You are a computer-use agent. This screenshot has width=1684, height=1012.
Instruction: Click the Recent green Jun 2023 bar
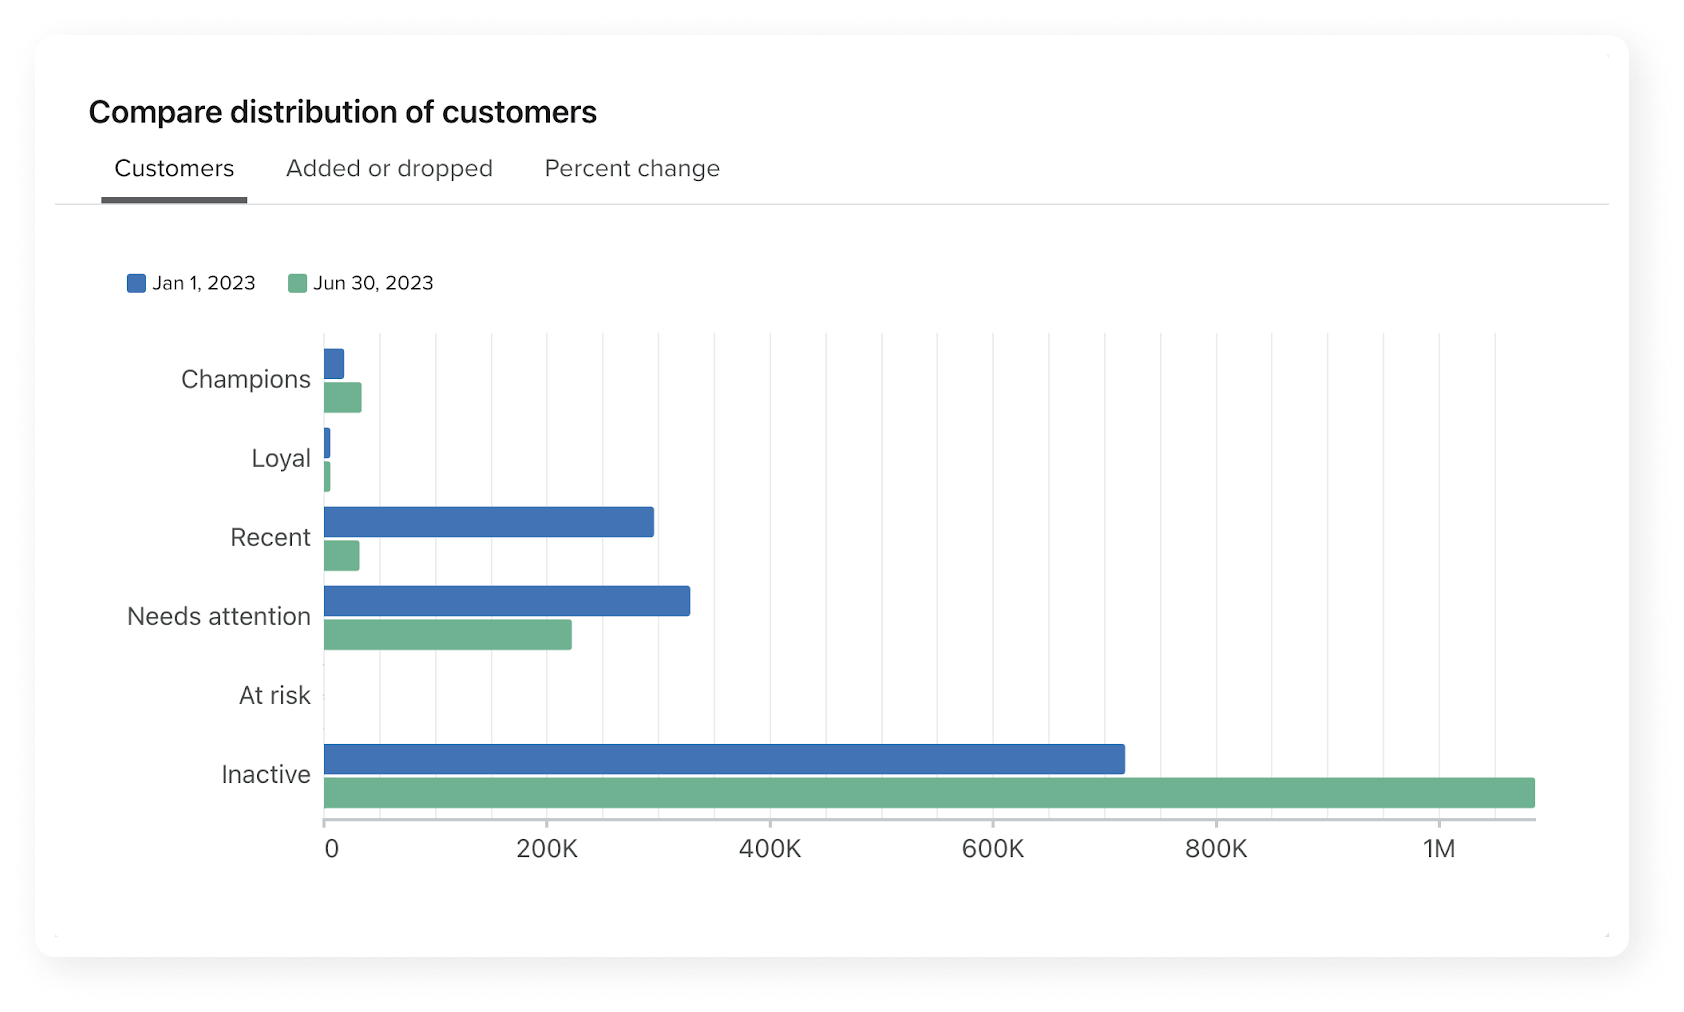click(342, 556)
